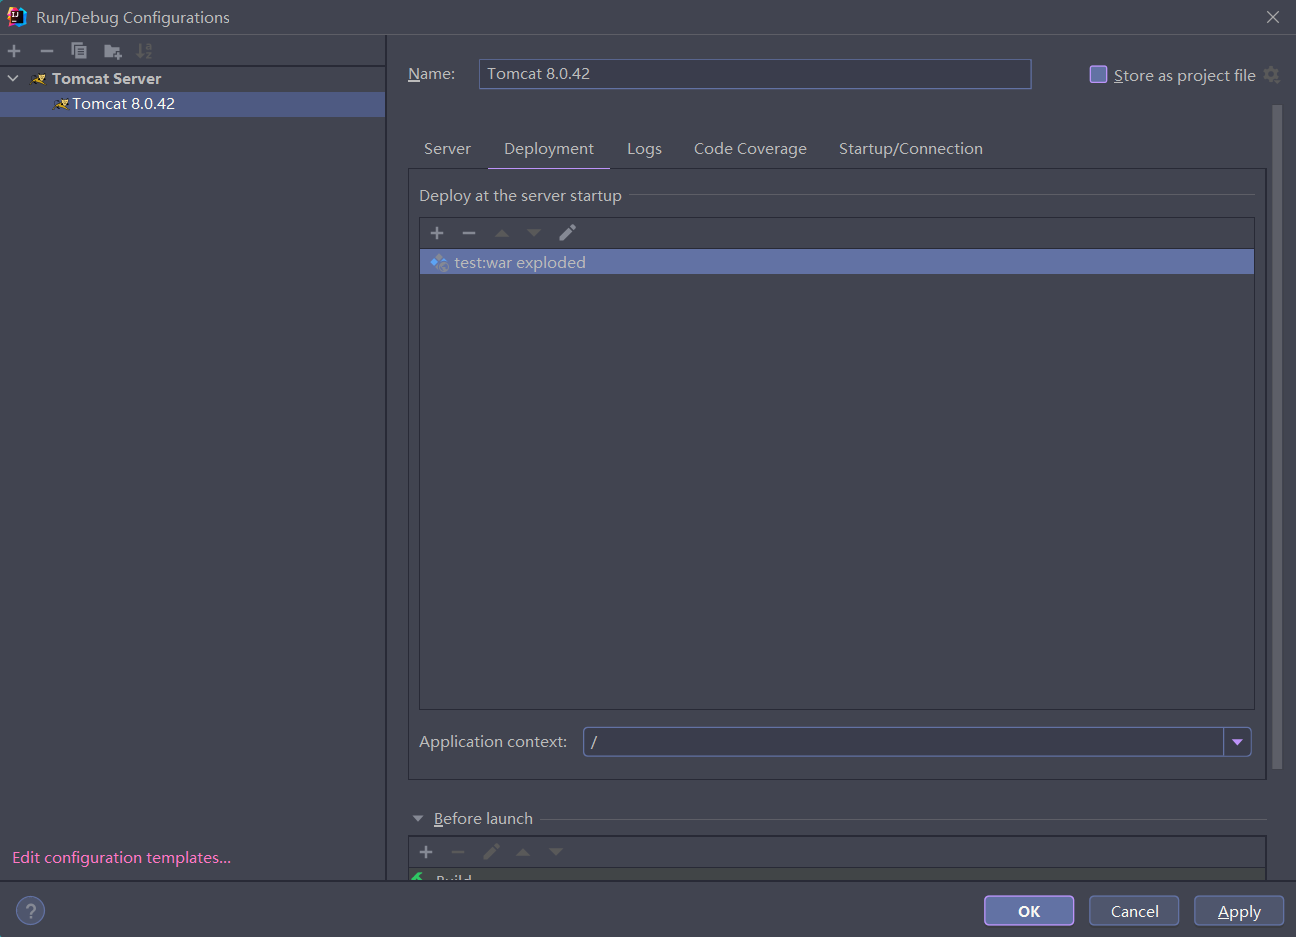Collapse the Before launch section
The width and height of the screenshot is (1296, 937).
tap(418, 819)
